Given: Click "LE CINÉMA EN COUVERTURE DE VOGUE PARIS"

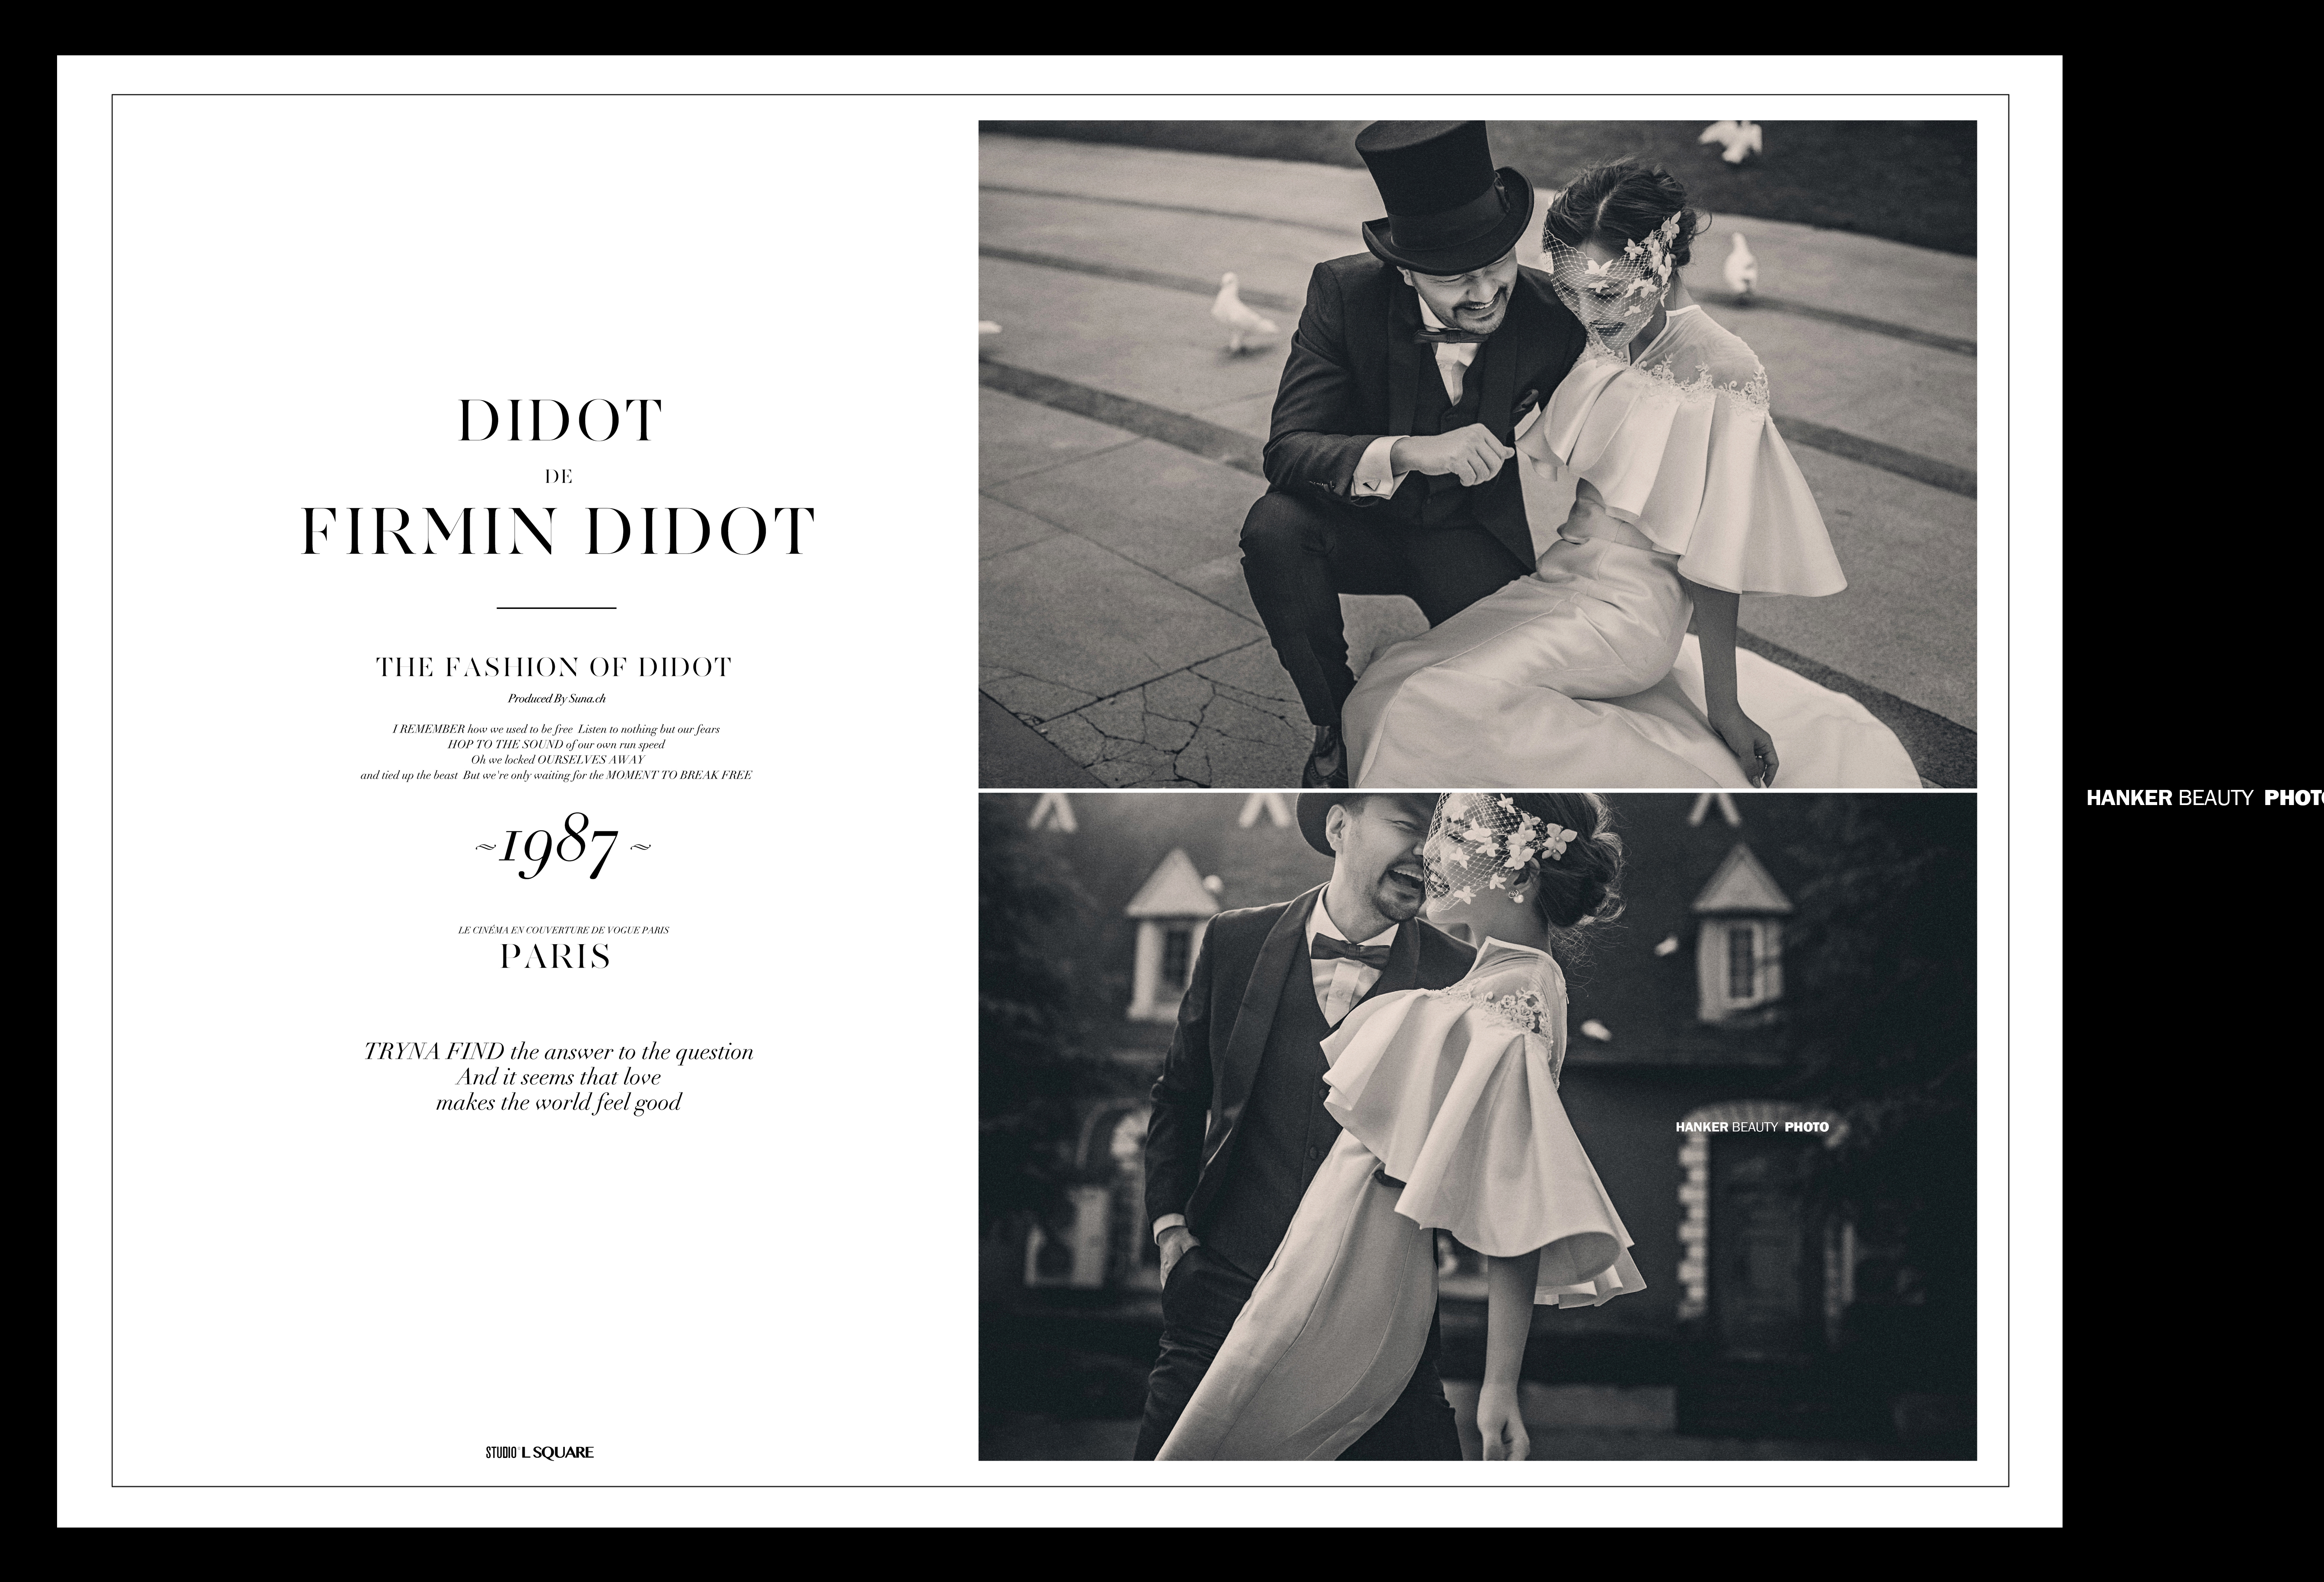Looking at the screenshot, I should (564, 930).
